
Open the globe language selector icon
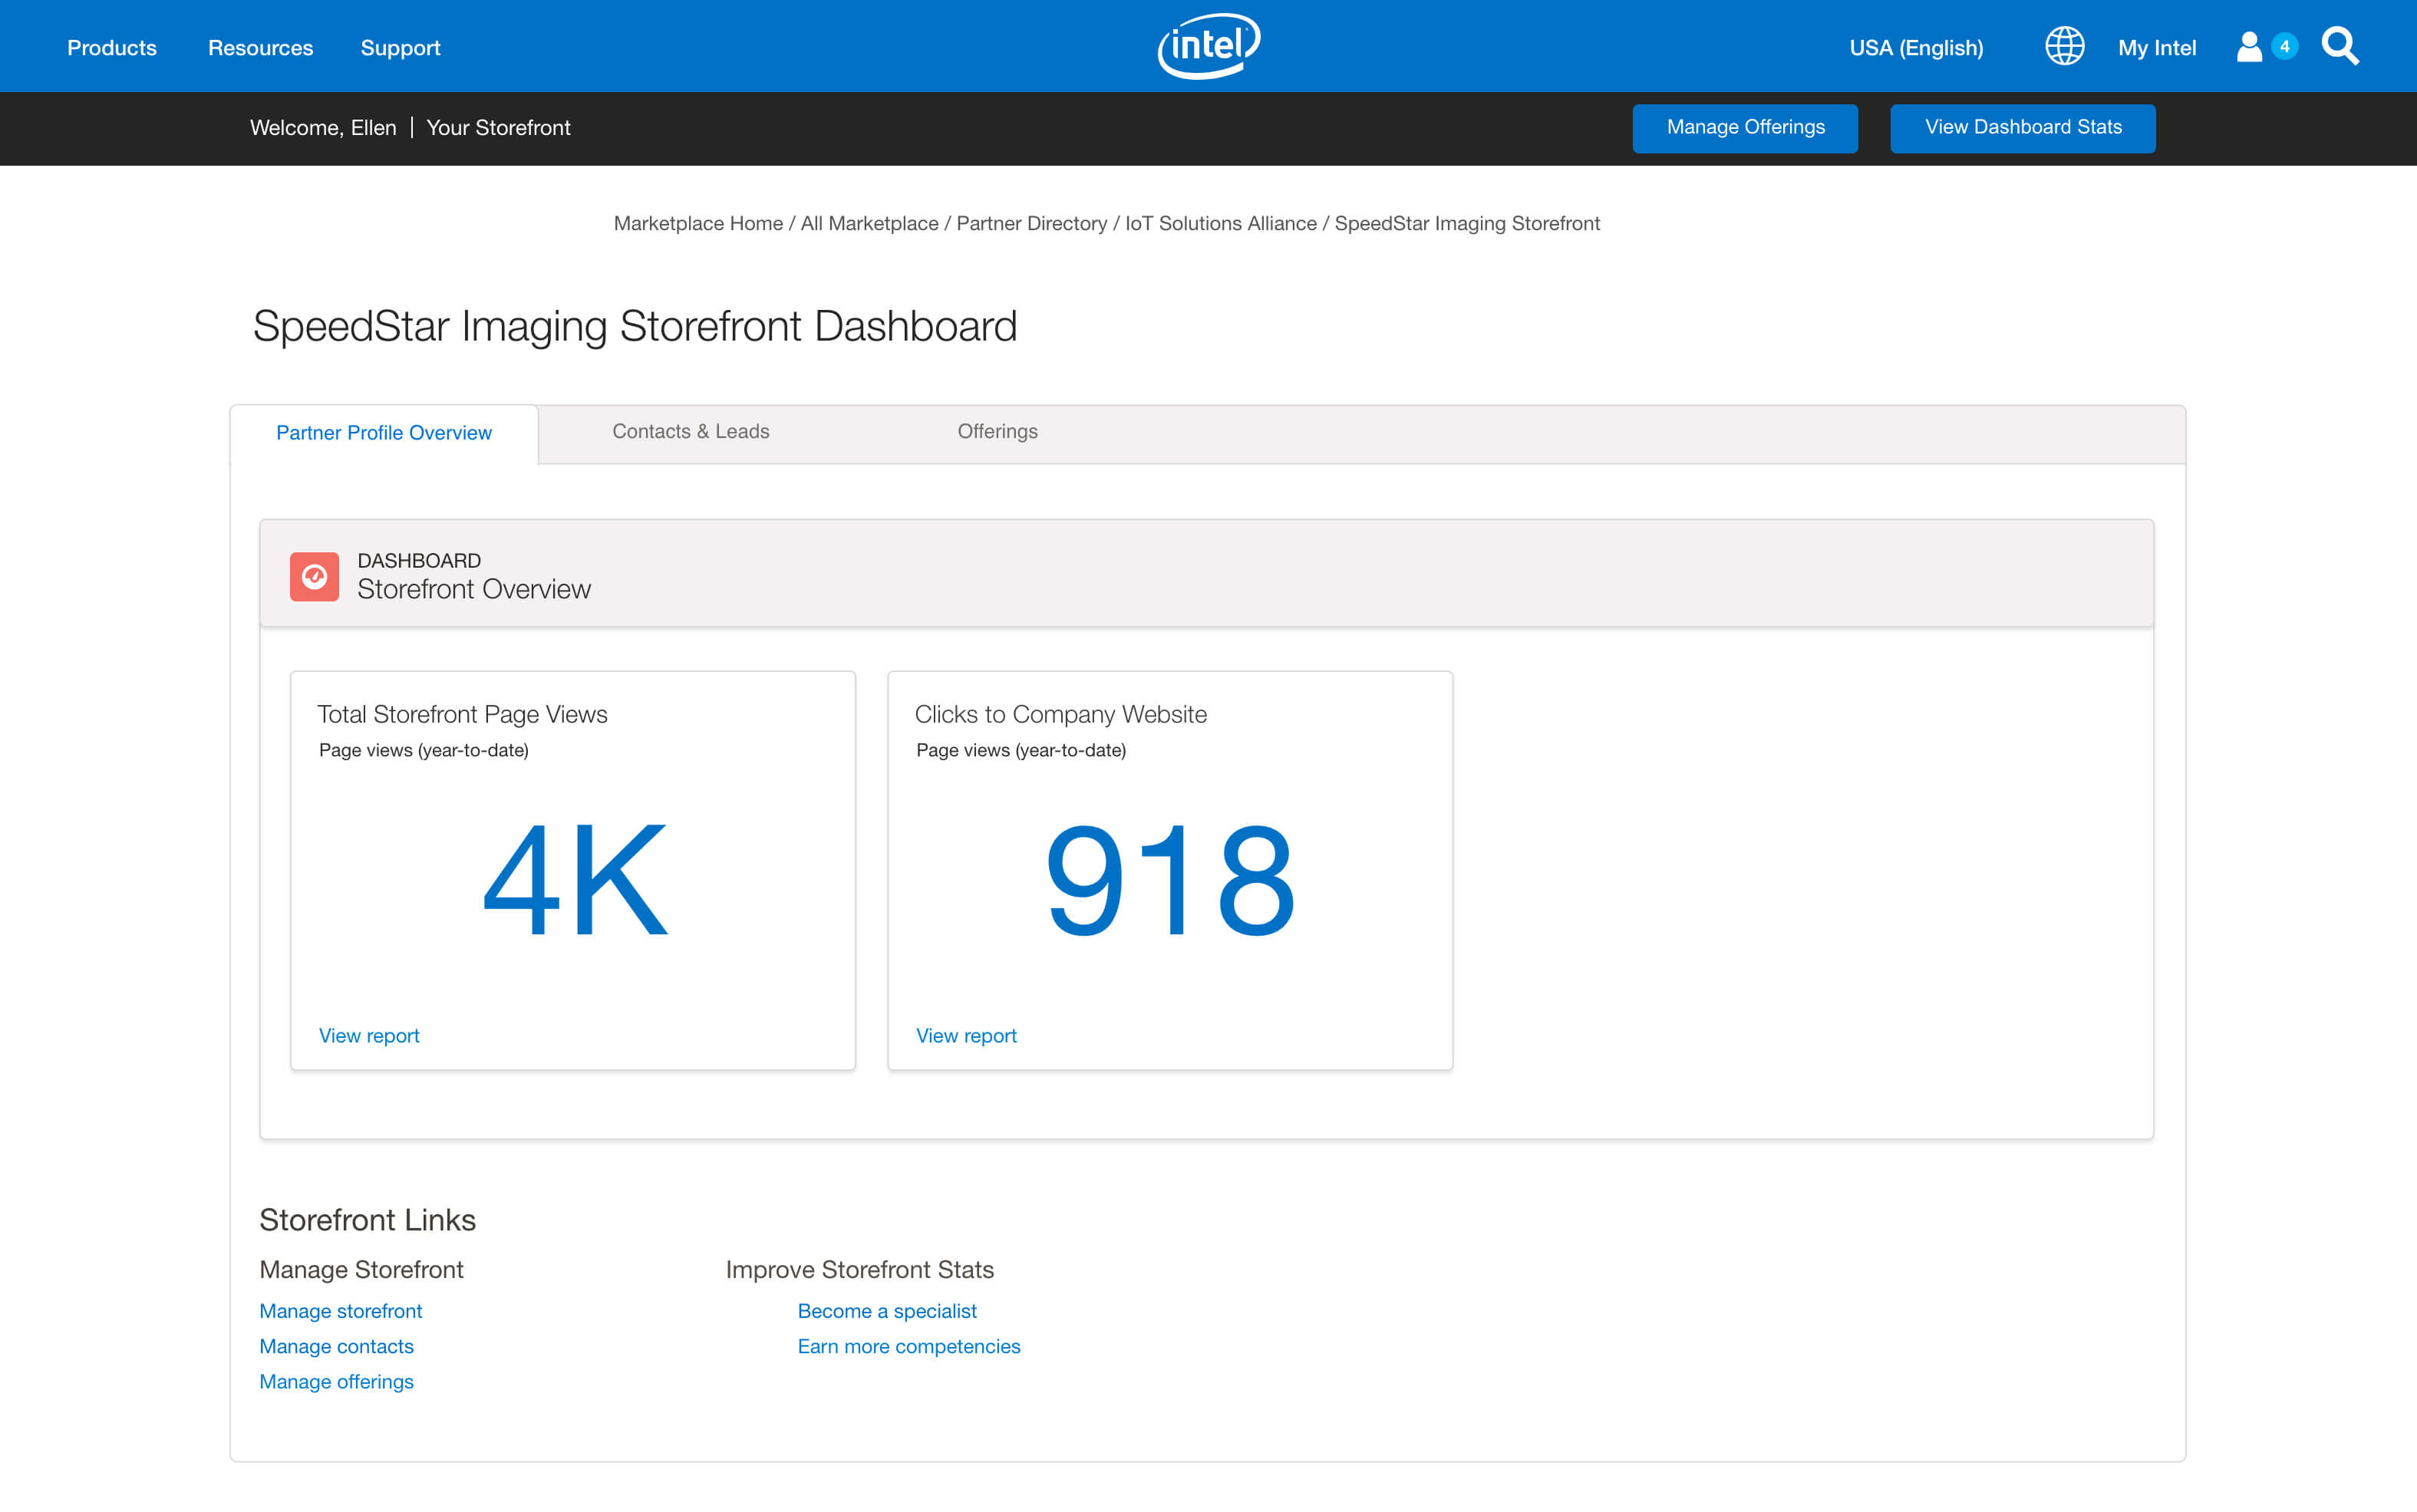pyautogui.click(x=2064, y=46)
